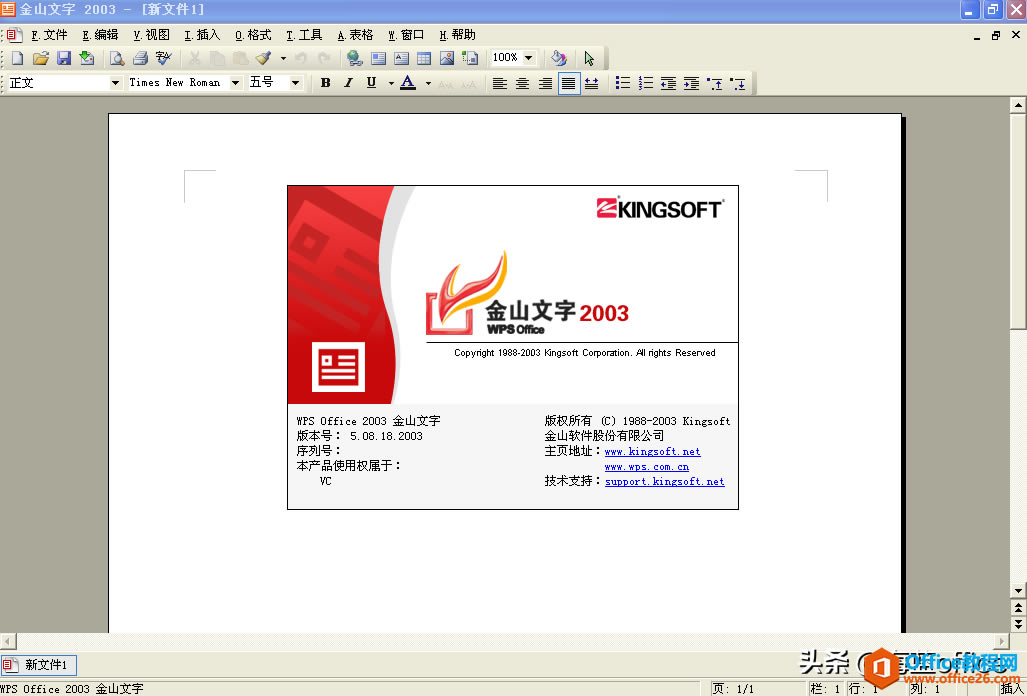Image resolution: width=1027 pixels, height=696 pixels.
Task: Decrease paragraph spacing with up arrow icon
Action: [x=715, y=83]
